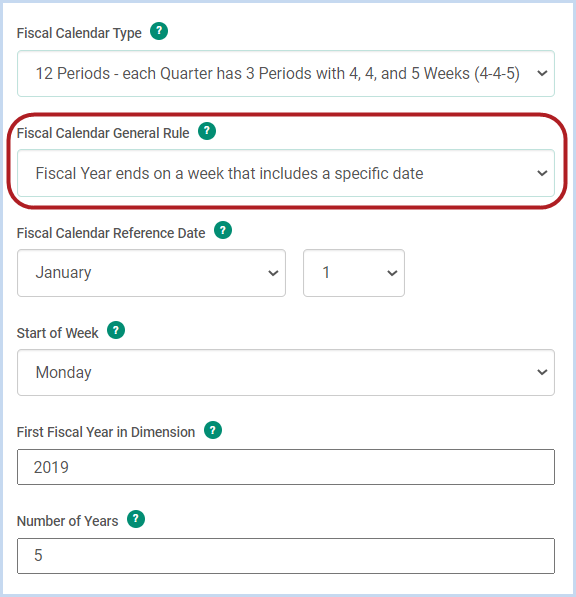
Task: Focus the Number of Years field showing 5
Action: click(x=286, y=556)
